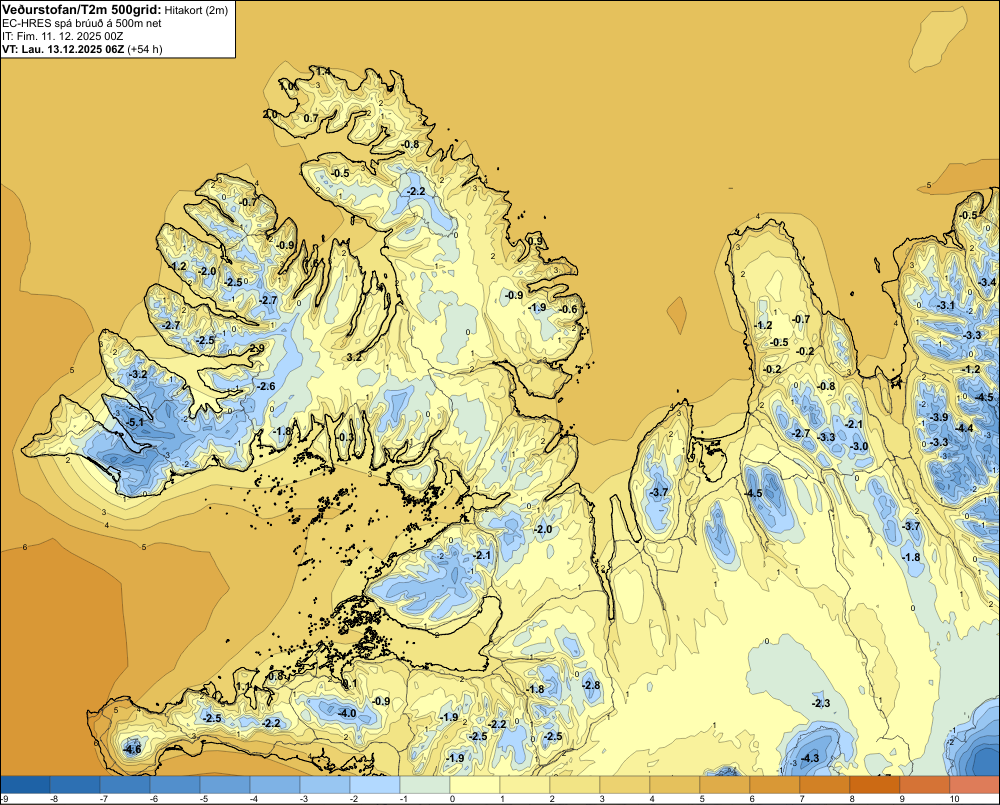Click the 'Hitakort (2m)' subtitle text
Viewport: 1000px width, 805px height.
[195, 10]
